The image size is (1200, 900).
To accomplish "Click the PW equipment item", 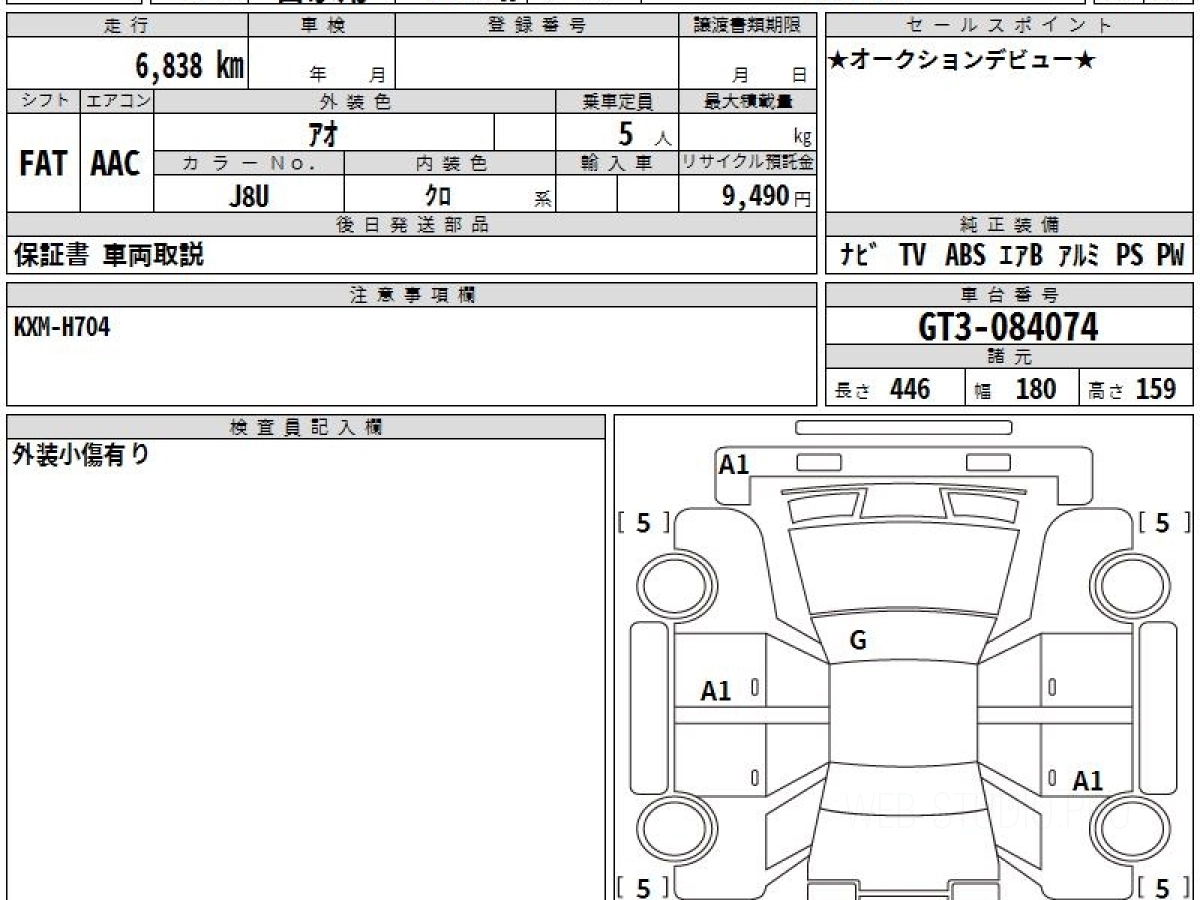I will tap(1171, 256).
